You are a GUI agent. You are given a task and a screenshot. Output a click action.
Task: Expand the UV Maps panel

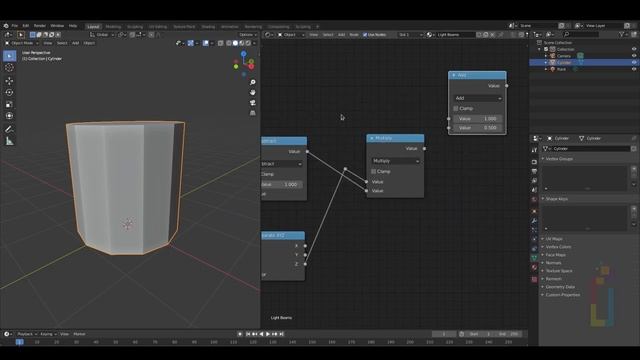click(554, 239)
